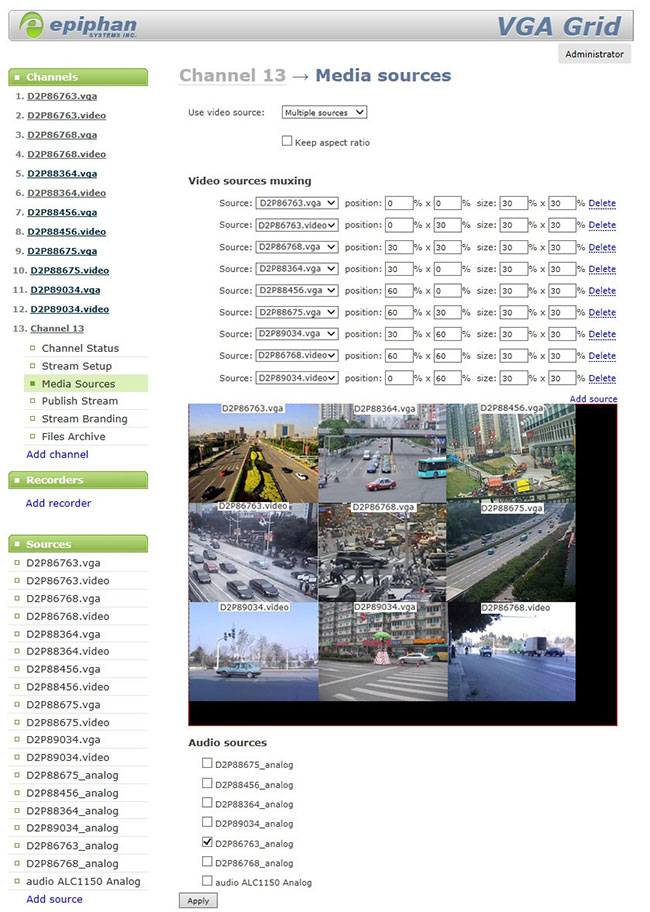The image size is (650, 912).
Task: Open the Files Archive section
Action: coord(73,436)
